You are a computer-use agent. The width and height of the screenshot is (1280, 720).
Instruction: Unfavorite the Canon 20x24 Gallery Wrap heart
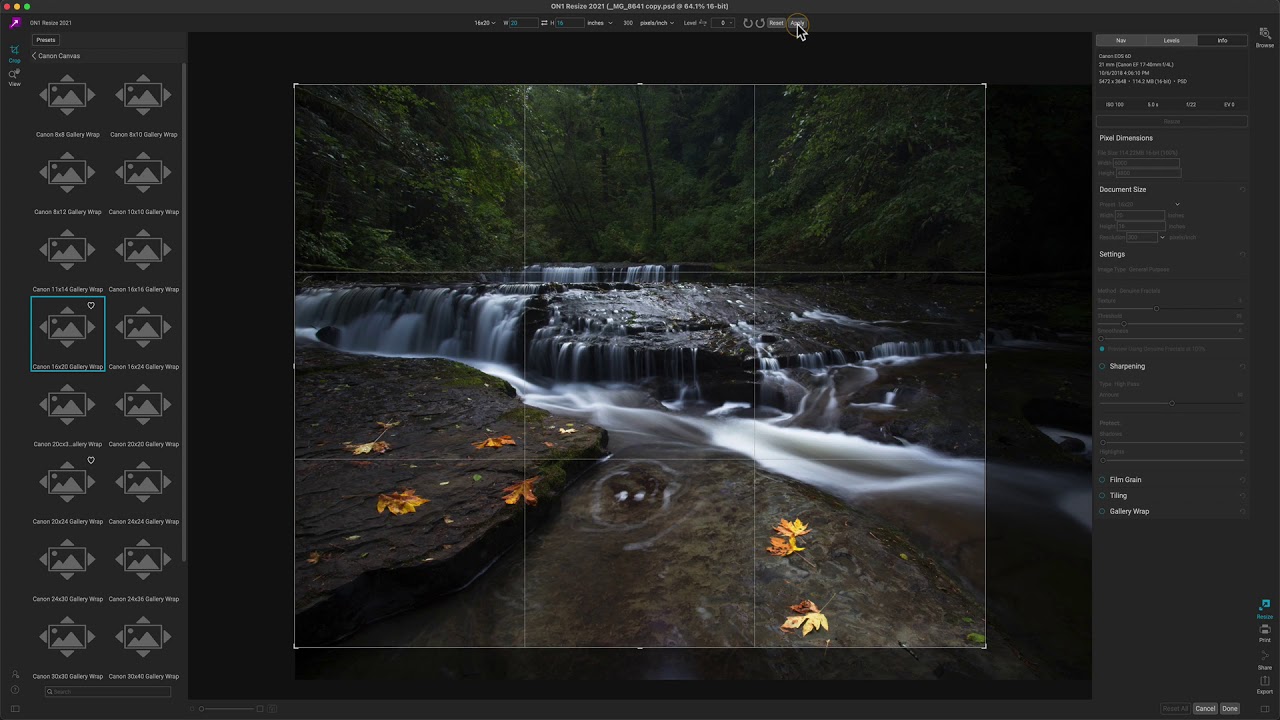pyautogui.click(x=91, y=461)
